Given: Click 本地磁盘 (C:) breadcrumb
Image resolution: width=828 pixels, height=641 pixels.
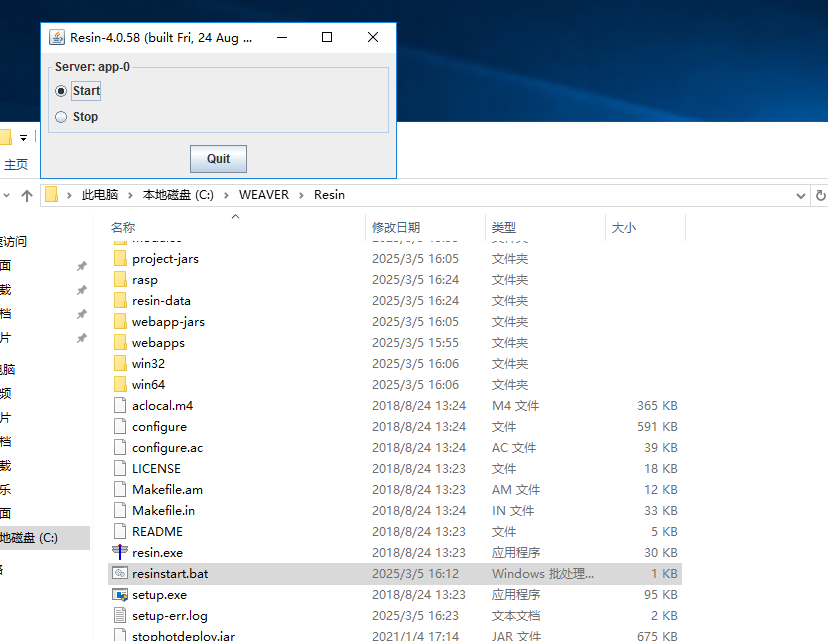Looking at the screenshot, I should click(x=178, y=195).
